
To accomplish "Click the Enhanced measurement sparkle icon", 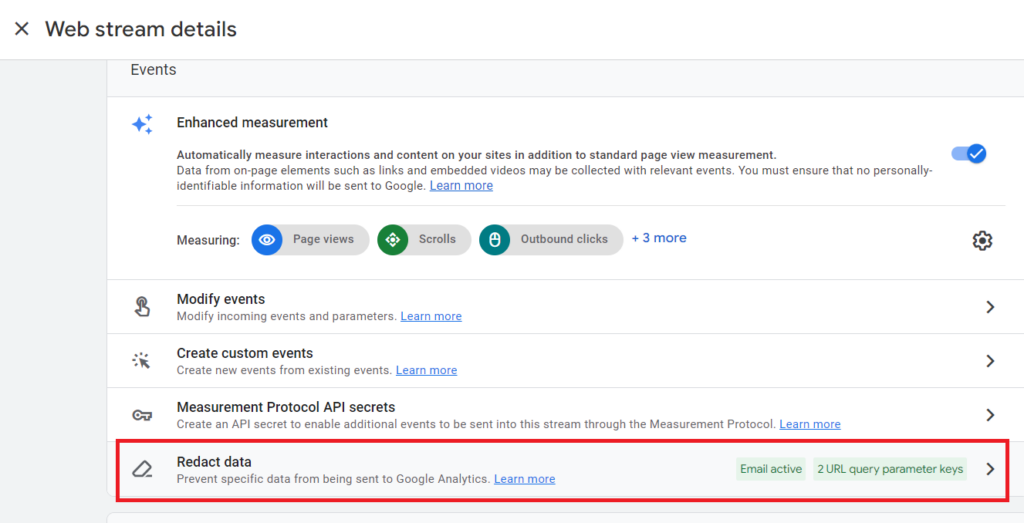I will 142,123.
